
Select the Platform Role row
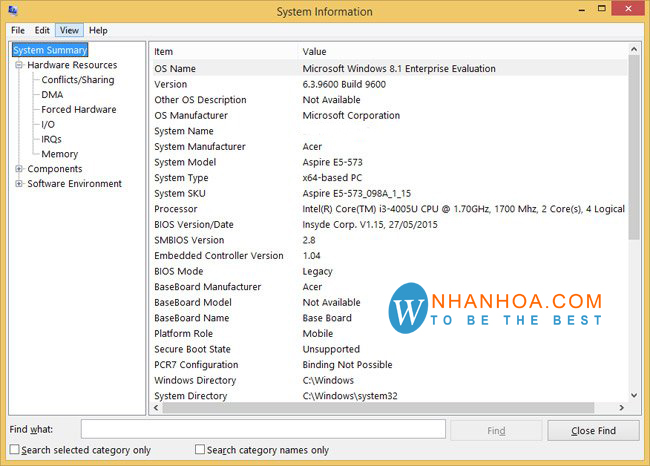pos(390,334)
